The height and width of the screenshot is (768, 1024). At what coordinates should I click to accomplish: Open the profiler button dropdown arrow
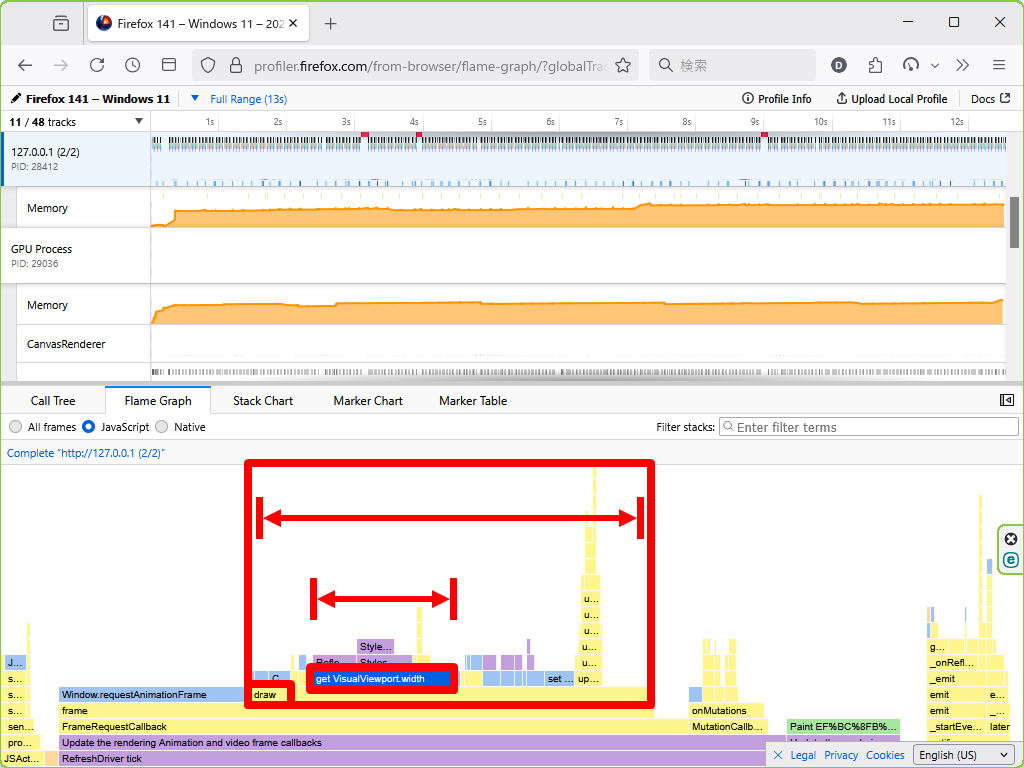pyautogui.click(x=935, y=65)
